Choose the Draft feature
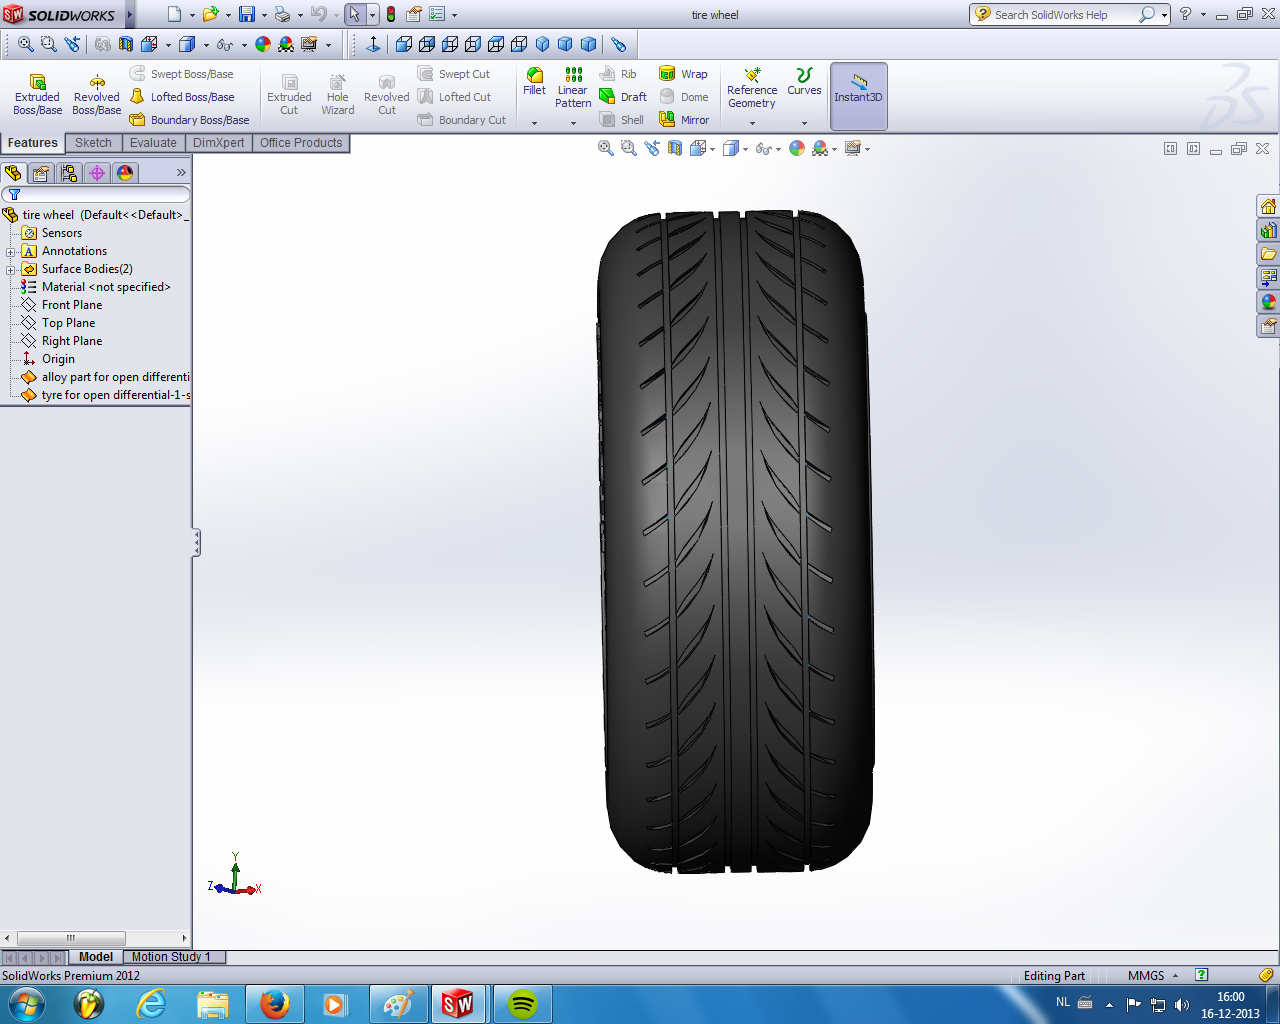 (623, 97)
